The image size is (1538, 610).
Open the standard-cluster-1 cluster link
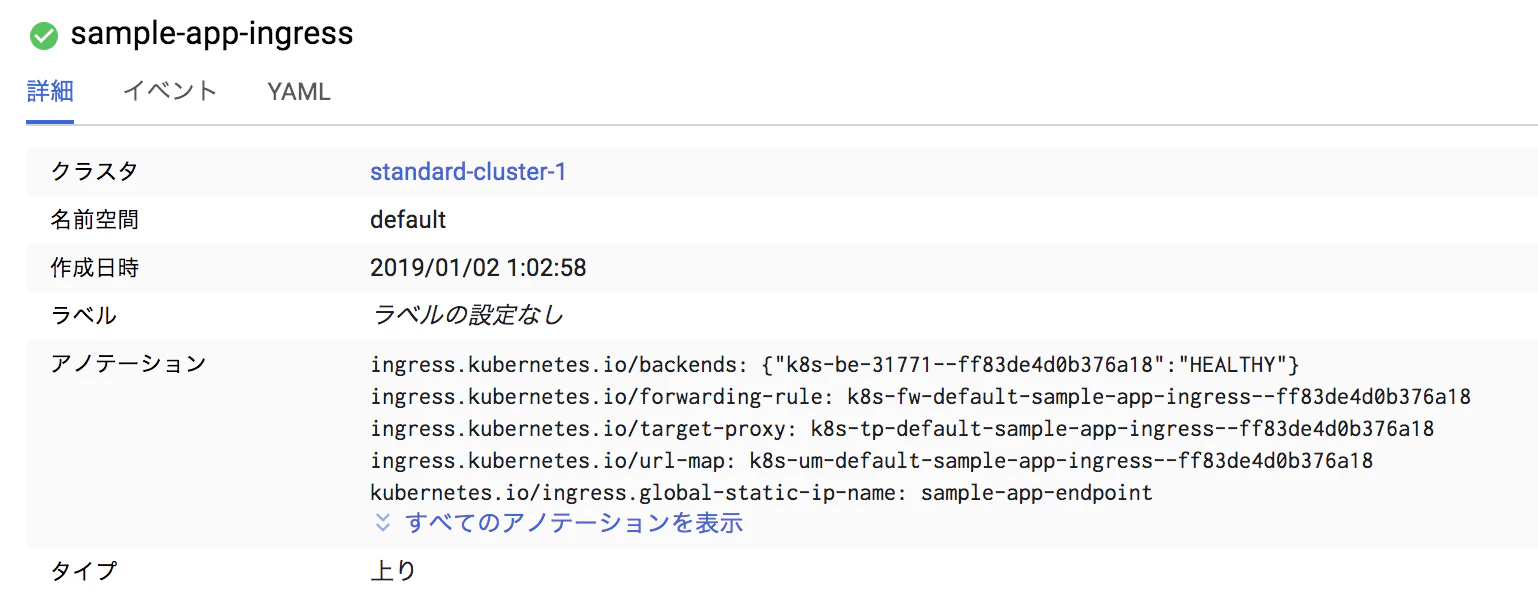(x=468, y=172)
